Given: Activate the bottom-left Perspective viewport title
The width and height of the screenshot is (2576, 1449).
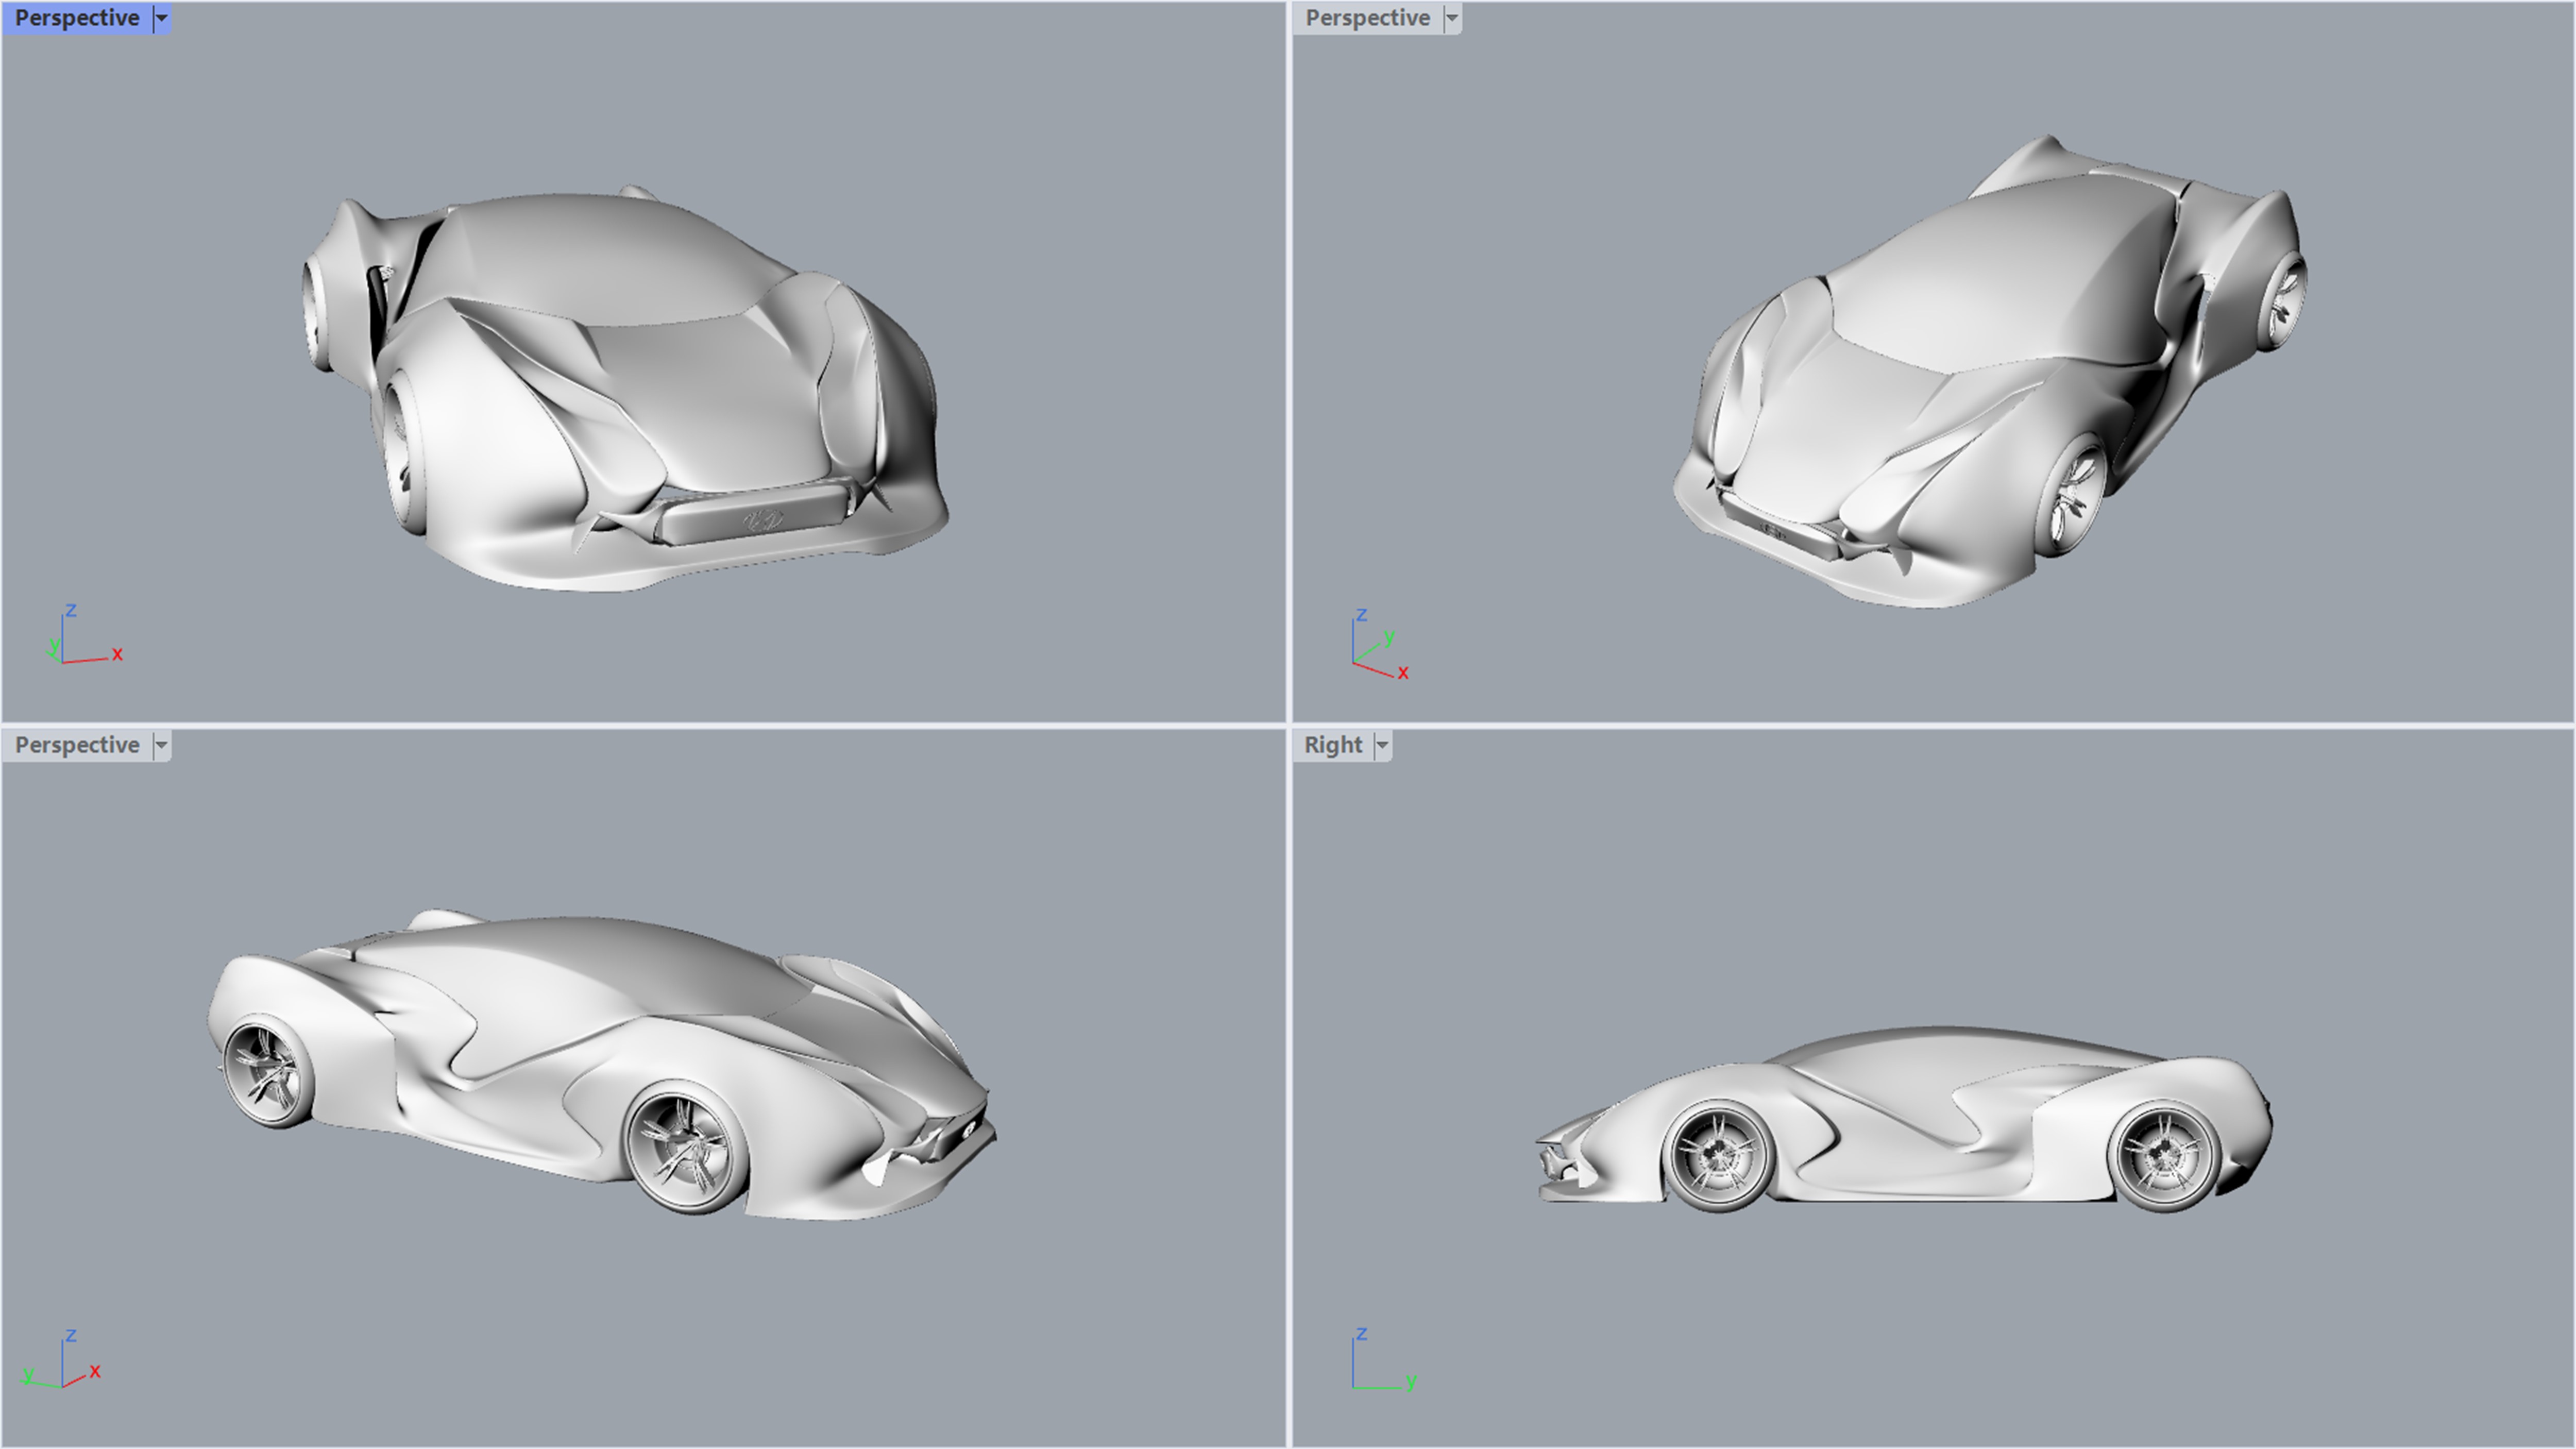Looking at the screenshot, I should click(77, 745).
